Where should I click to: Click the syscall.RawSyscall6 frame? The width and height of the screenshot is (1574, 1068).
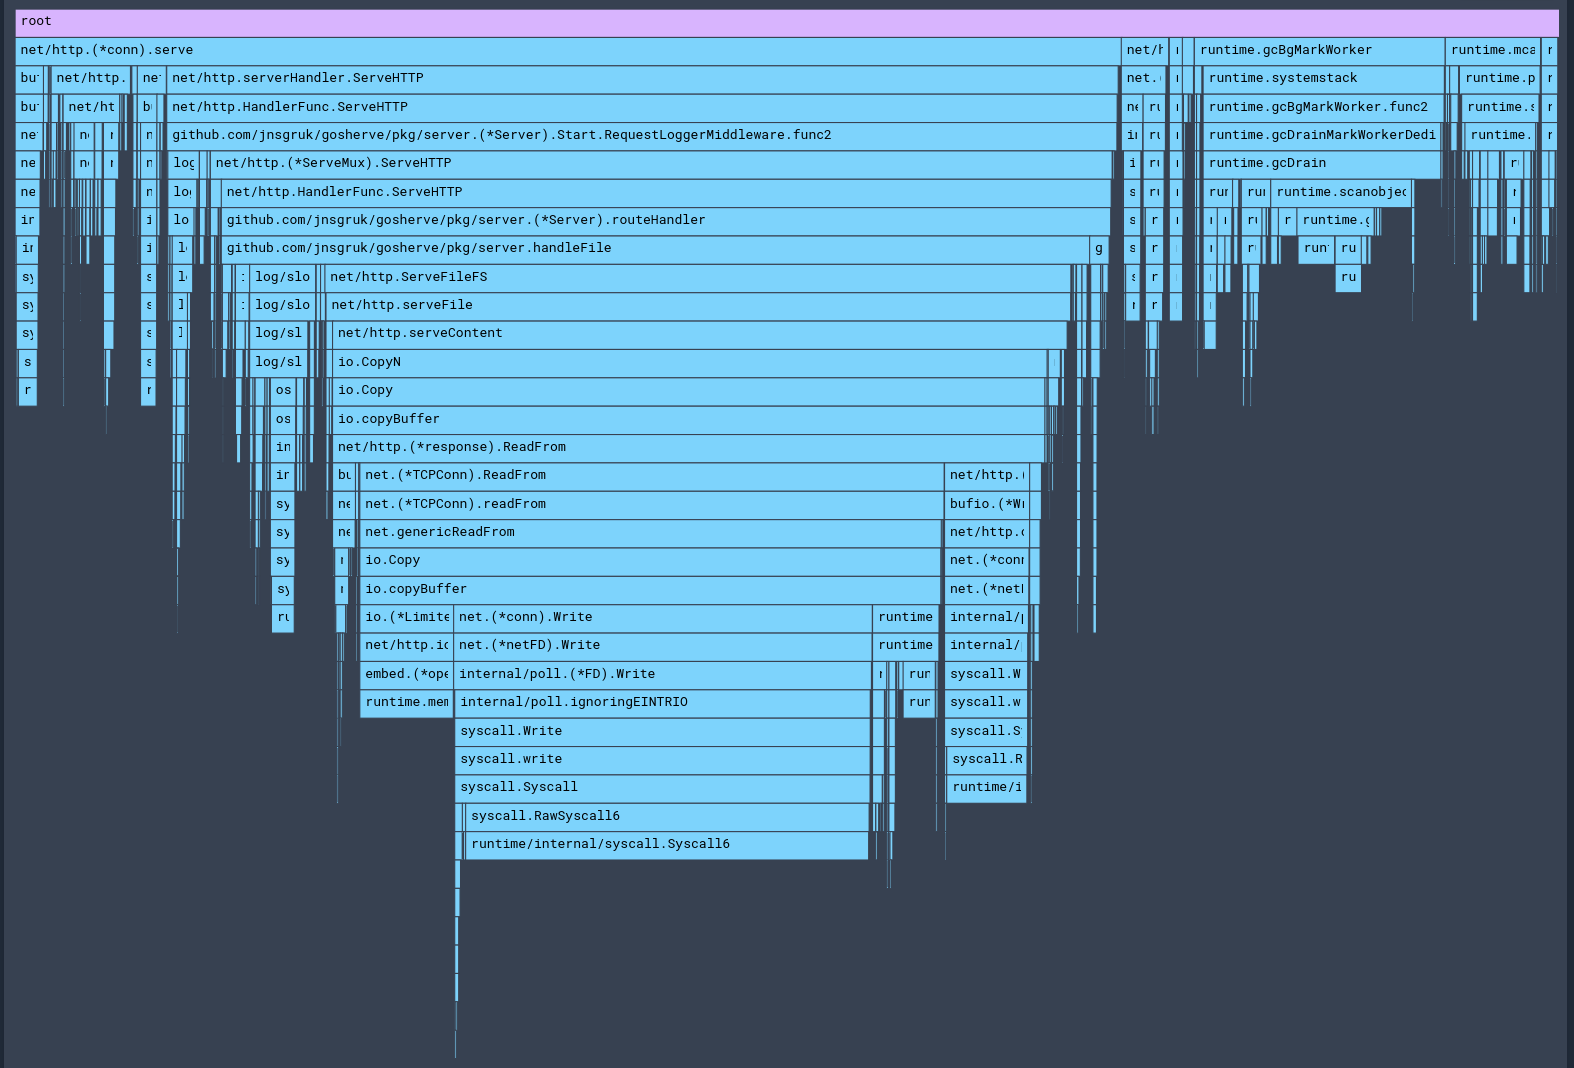tap(667, 817)
